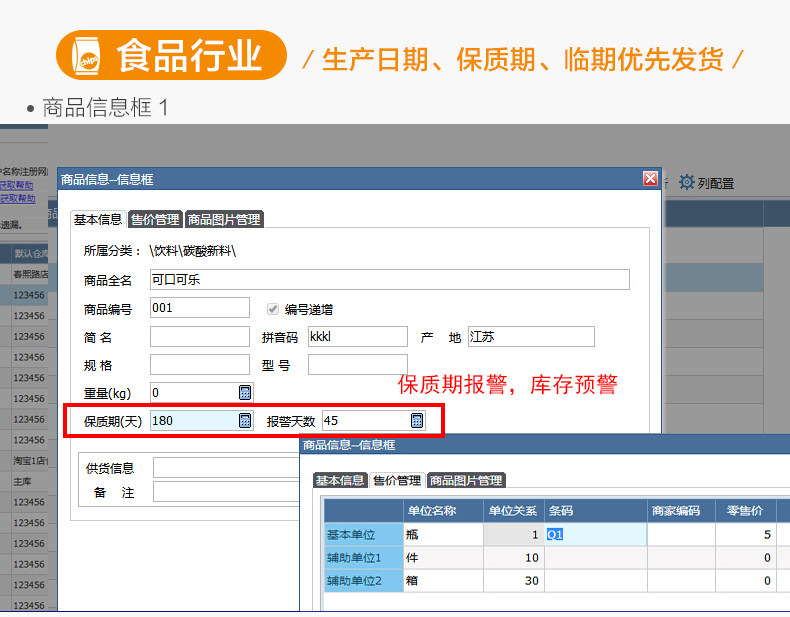Open calculator icon in shelf life field
Screen dimensions: 790x617
coord(245,421)
